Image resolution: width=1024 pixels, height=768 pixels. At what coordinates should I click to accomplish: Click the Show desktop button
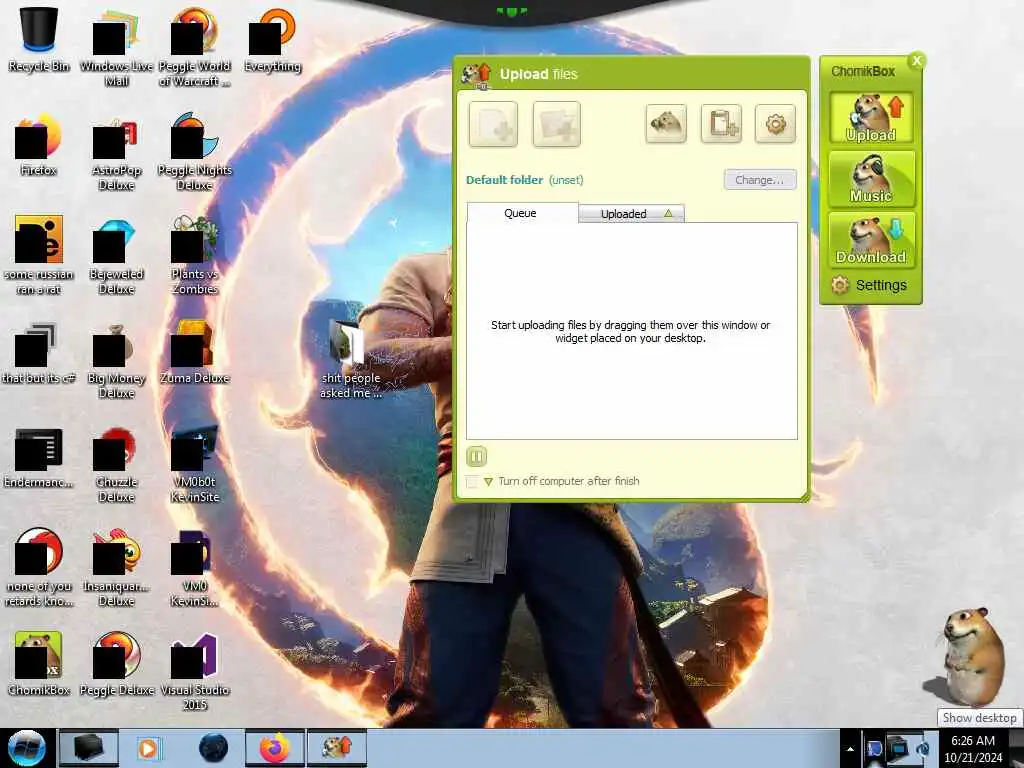(x=1019, y=748)
